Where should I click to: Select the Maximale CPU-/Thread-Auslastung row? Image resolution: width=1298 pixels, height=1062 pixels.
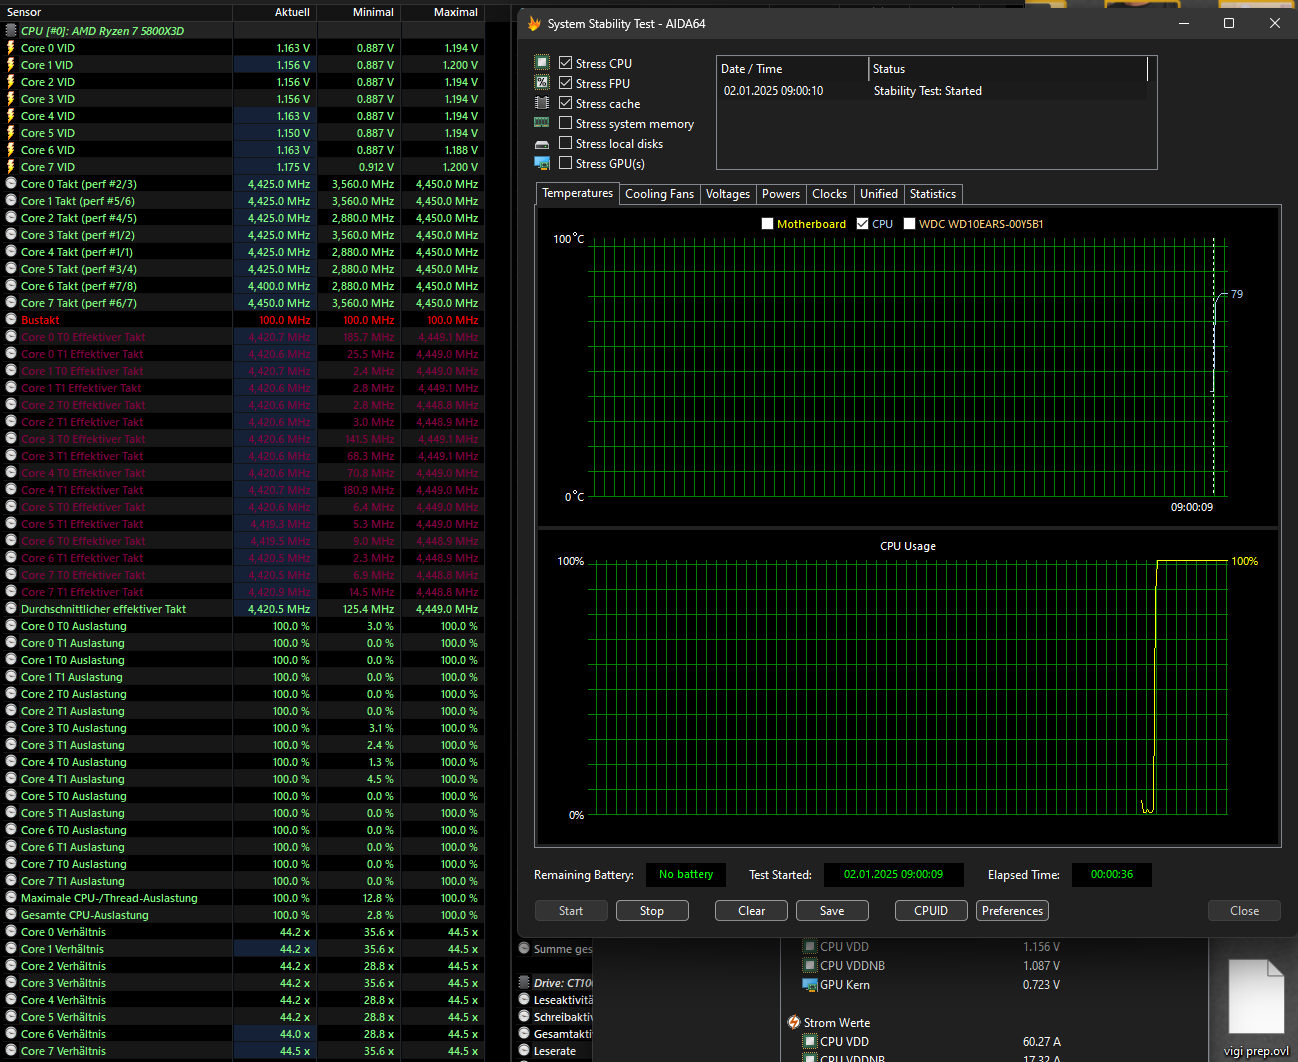[x=242, y=898]
